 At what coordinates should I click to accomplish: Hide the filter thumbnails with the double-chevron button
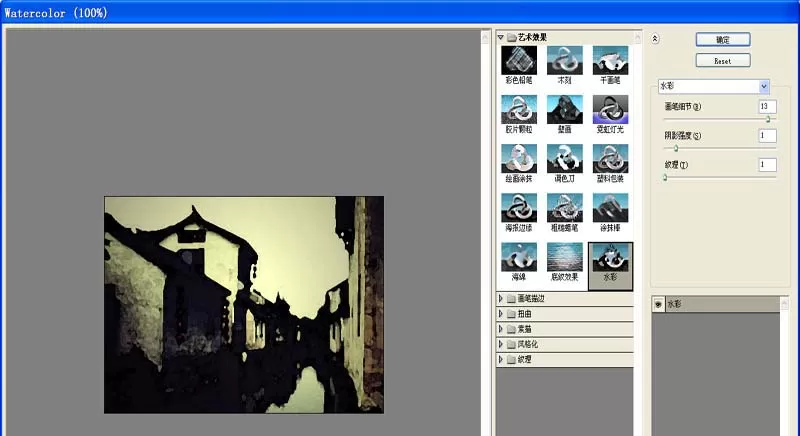pos(655,39)
